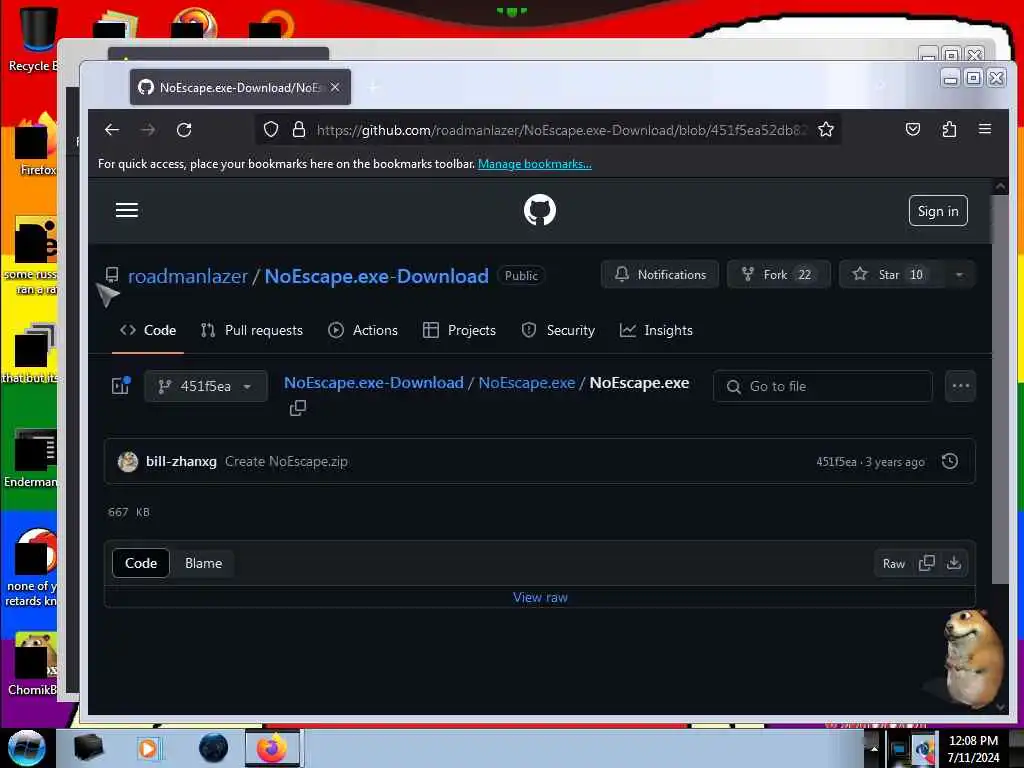Close the NoEscape.exe-Download browser tab
The height and width of the screenshot is (768, 1024).
pos(335,87)
